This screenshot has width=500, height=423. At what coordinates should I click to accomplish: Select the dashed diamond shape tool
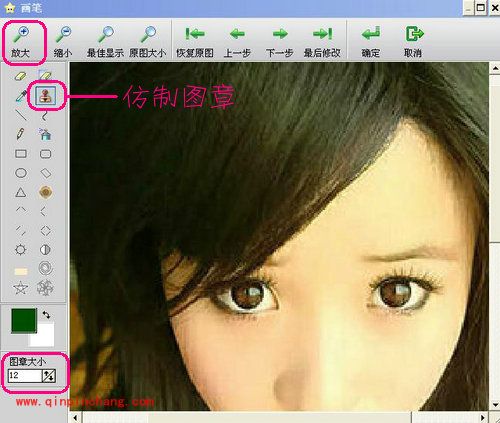click(45, 230)
